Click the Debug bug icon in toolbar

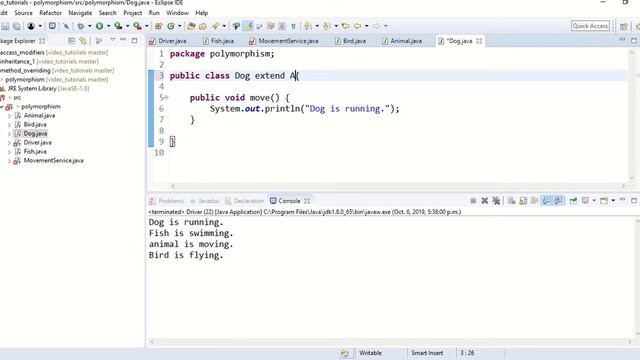pos(81,26)
